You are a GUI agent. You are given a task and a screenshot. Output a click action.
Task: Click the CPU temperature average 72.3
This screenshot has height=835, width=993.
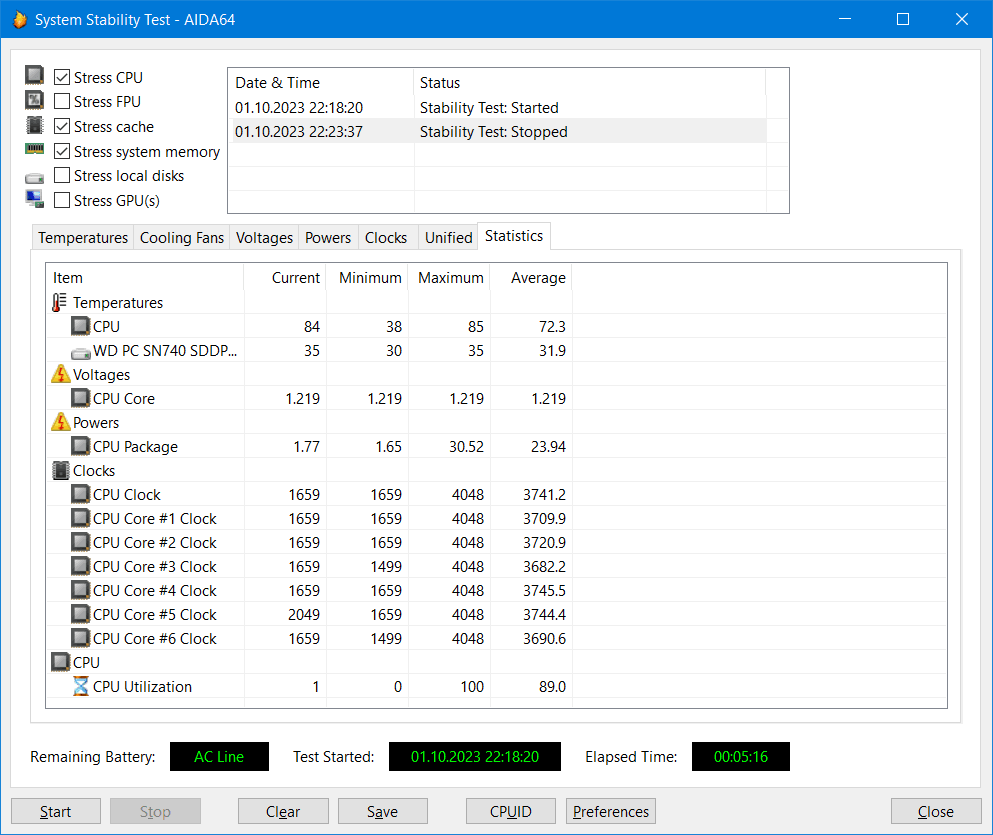tap(552, 327)
